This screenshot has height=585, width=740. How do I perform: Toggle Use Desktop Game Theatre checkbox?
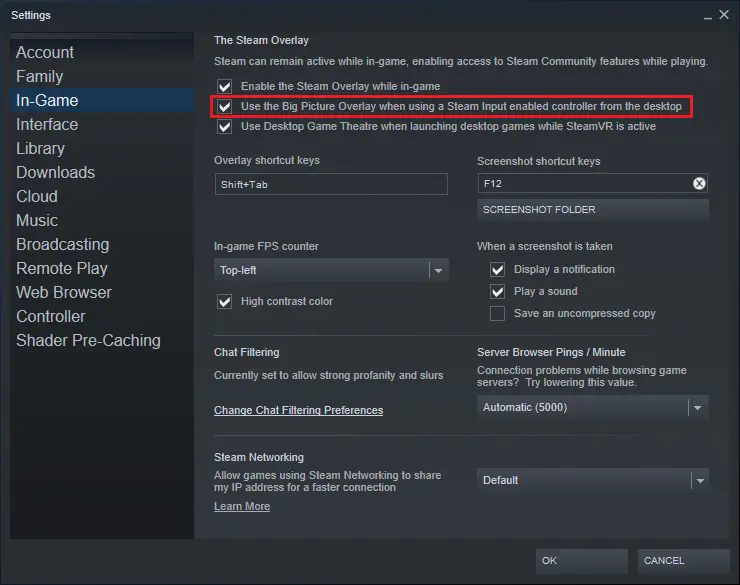(x=225, y=126)
